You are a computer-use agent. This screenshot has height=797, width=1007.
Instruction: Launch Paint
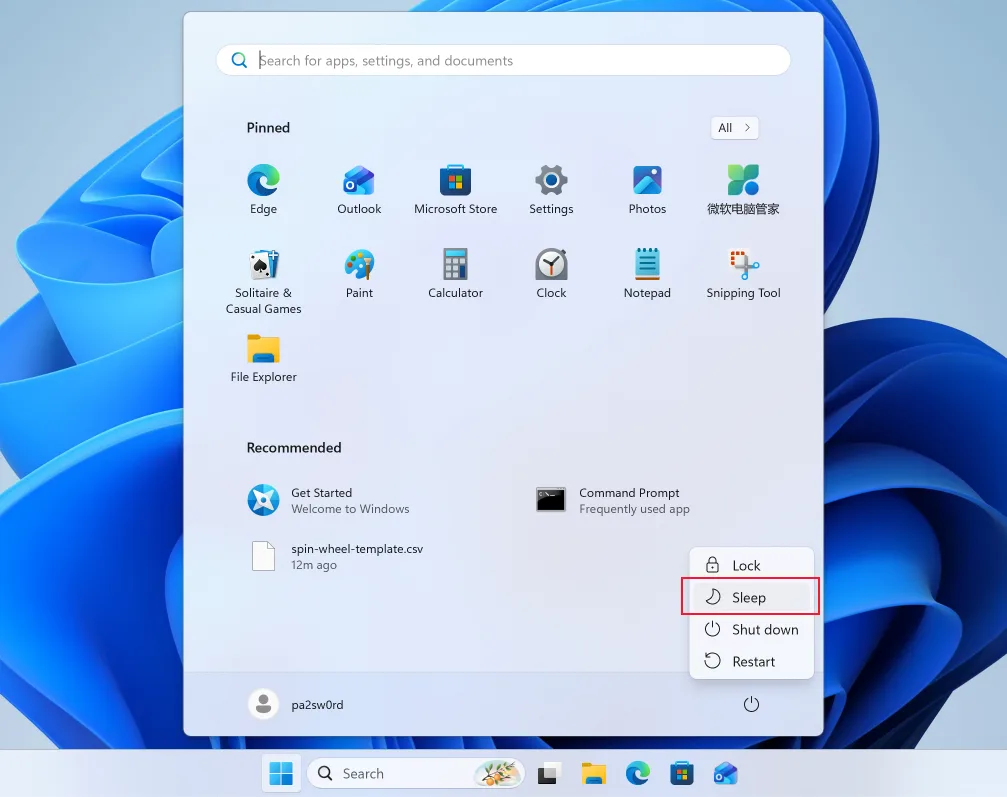pyautogui.click(x=359, y=270)
